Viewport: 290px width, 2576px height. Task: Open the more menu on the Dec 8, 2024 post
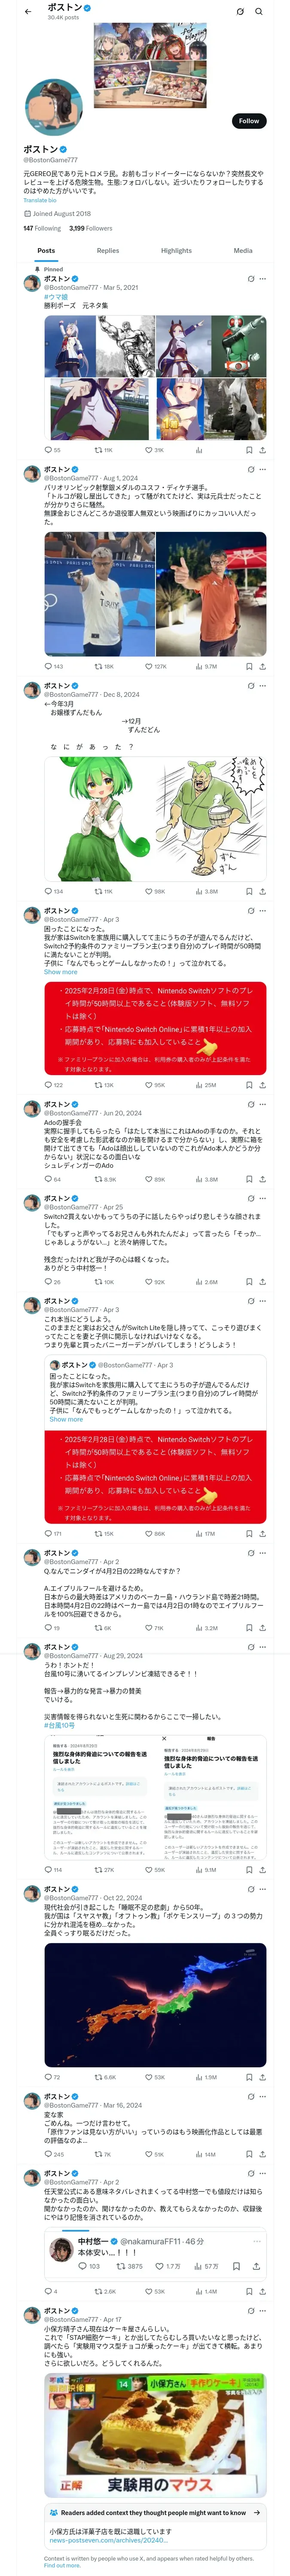click(x=262, y=686)
